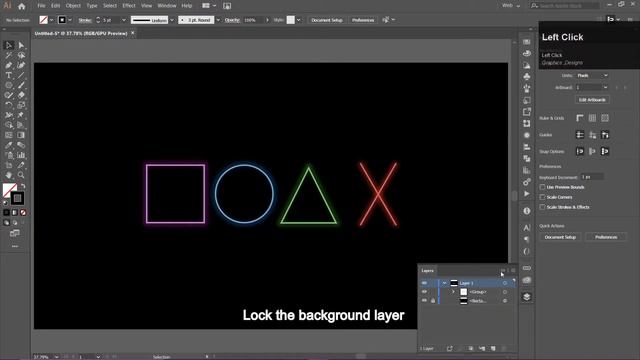Swap fill and stroke colors
Screen dimensions: 640x360
coord(23,186)
